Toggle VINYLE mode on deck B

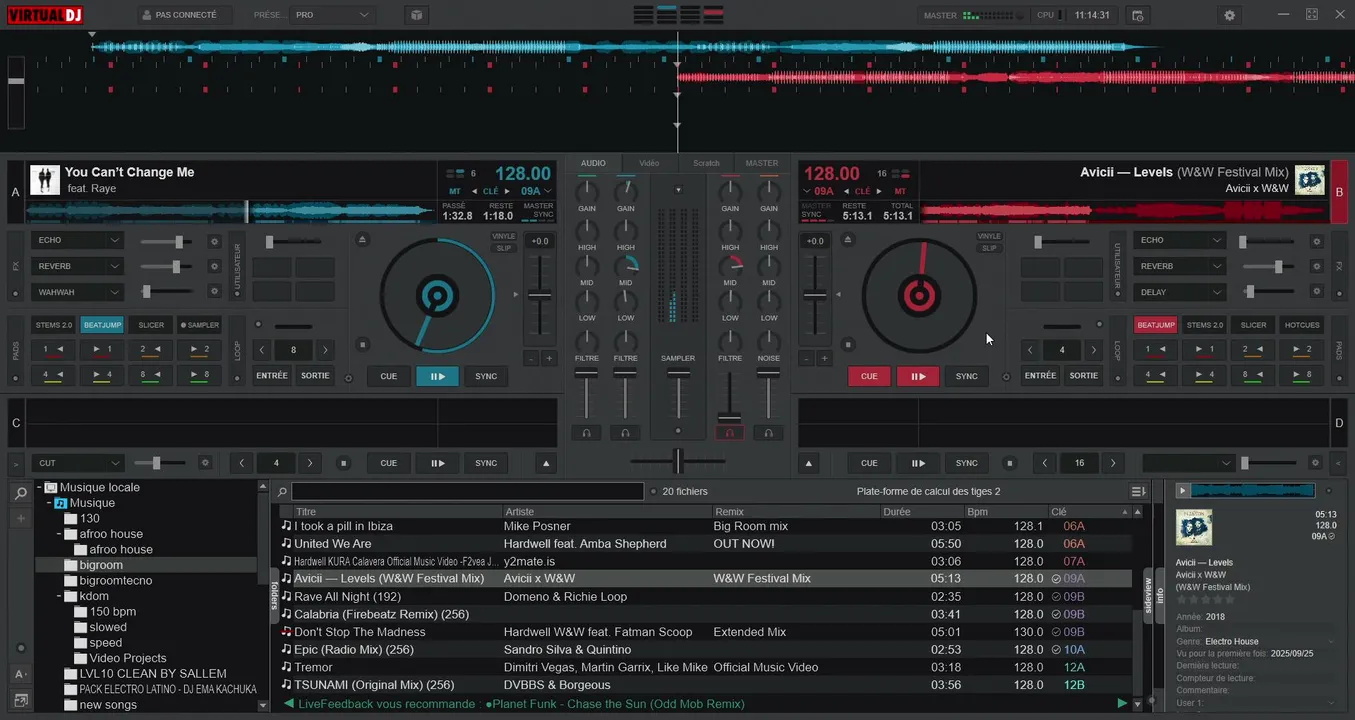989,236
